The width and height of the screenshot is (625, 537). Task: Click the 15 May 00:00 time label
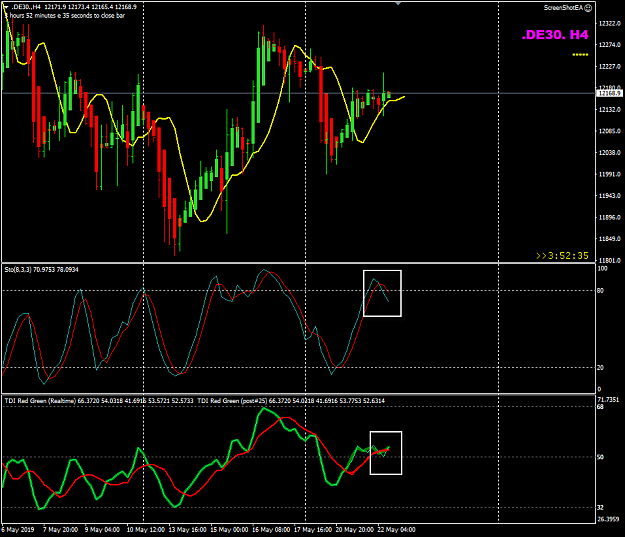point(230,530)
